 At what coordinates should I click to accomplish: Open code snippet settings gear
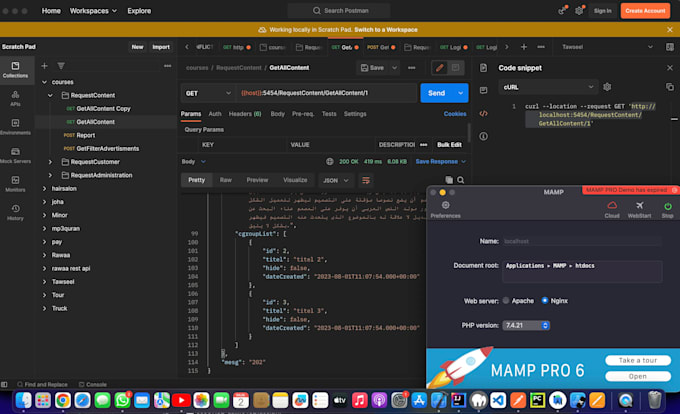coord(607,87)
